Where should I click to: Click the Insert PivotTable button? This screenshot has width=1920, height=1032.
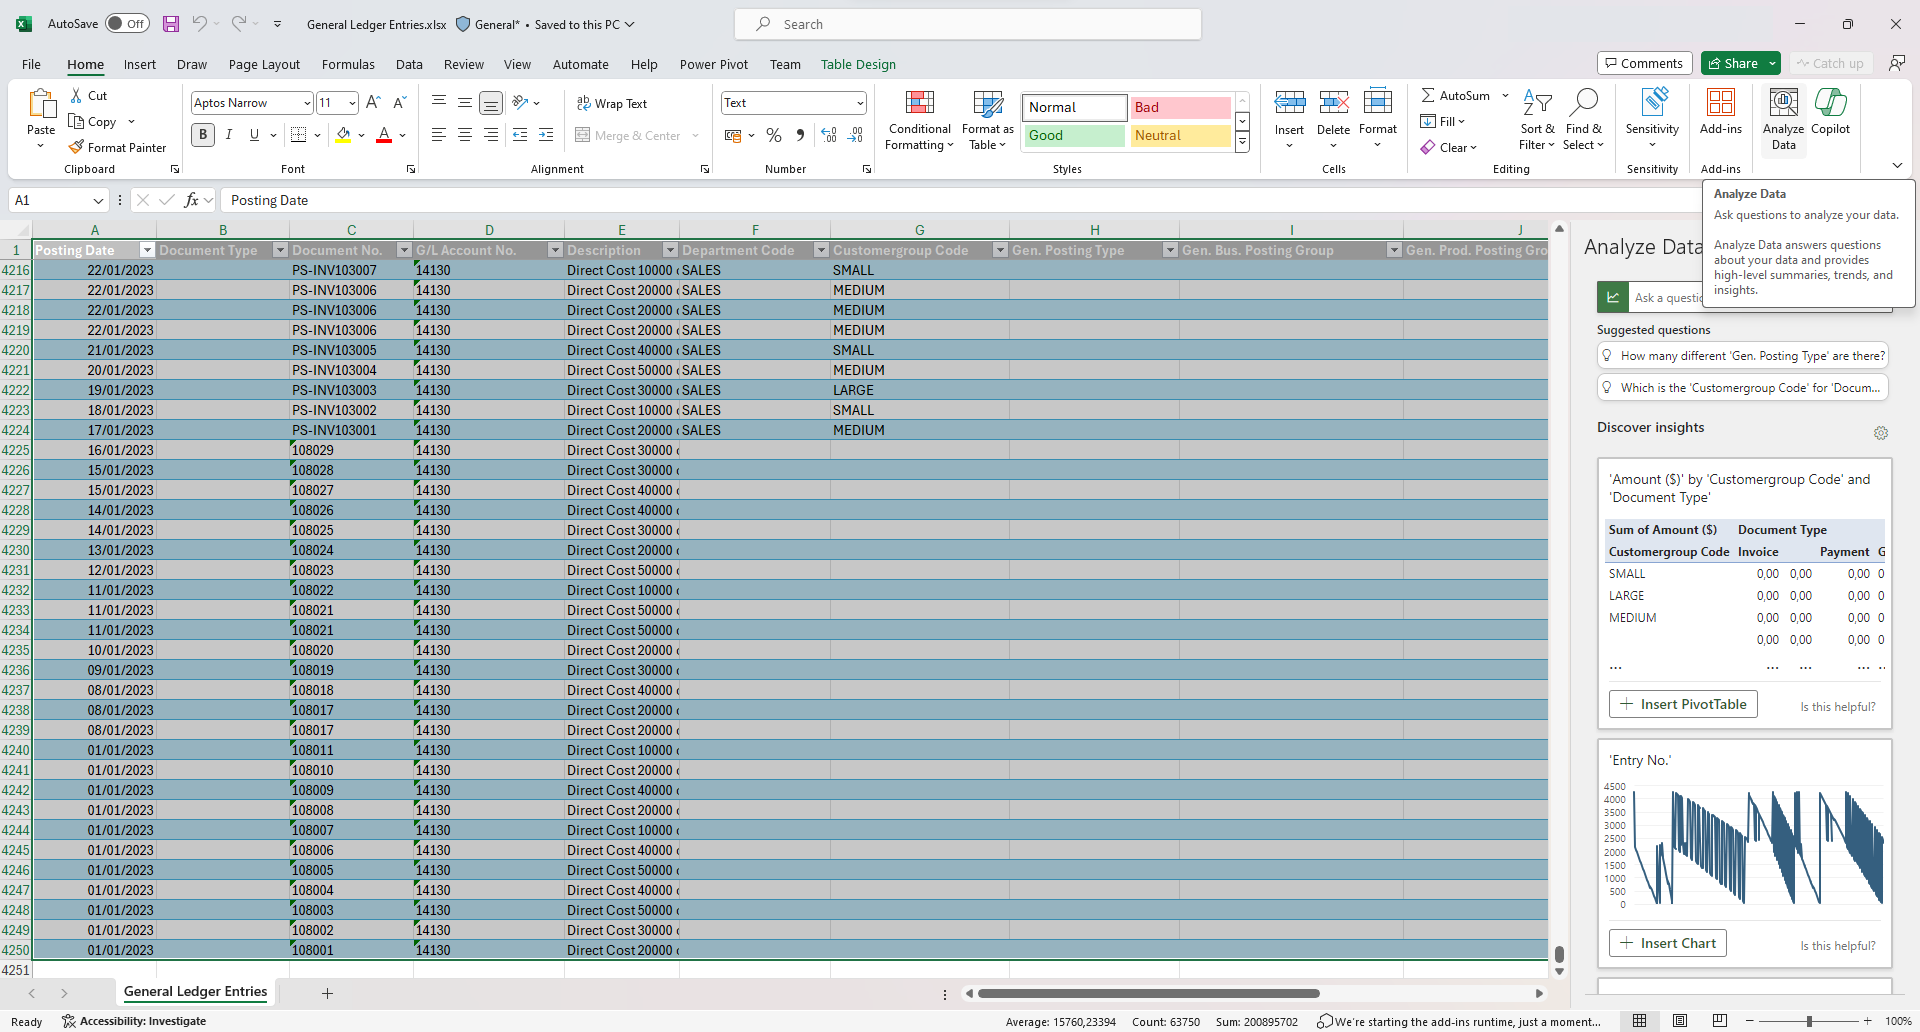[x=1682, y=704]
